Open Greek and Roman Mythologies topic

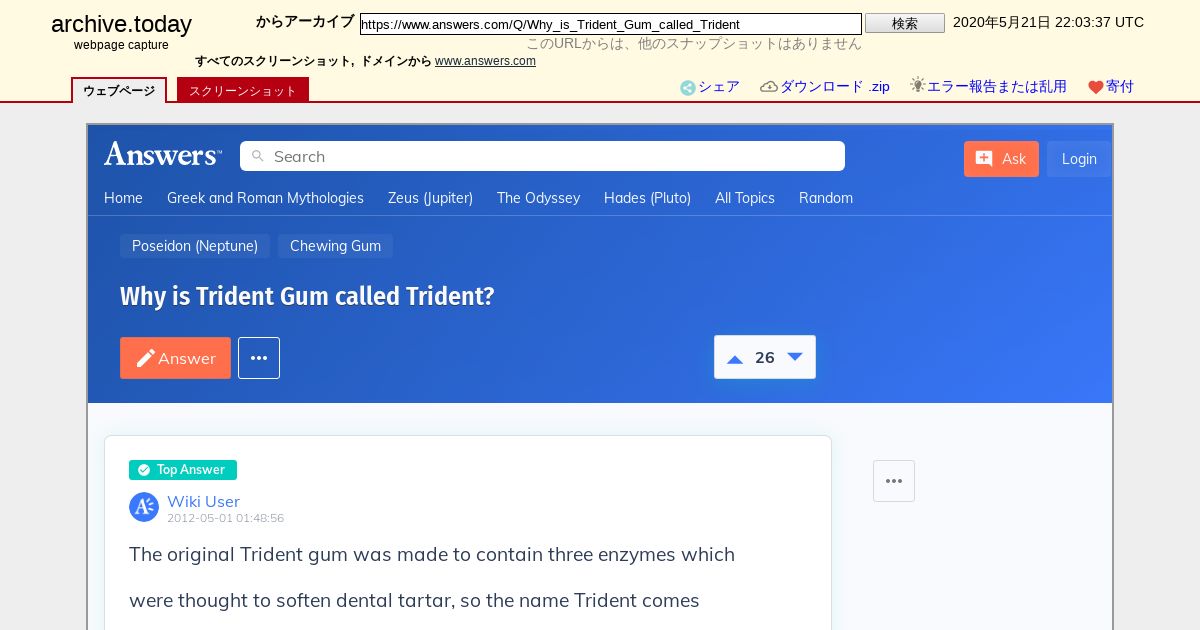point(265,198)
